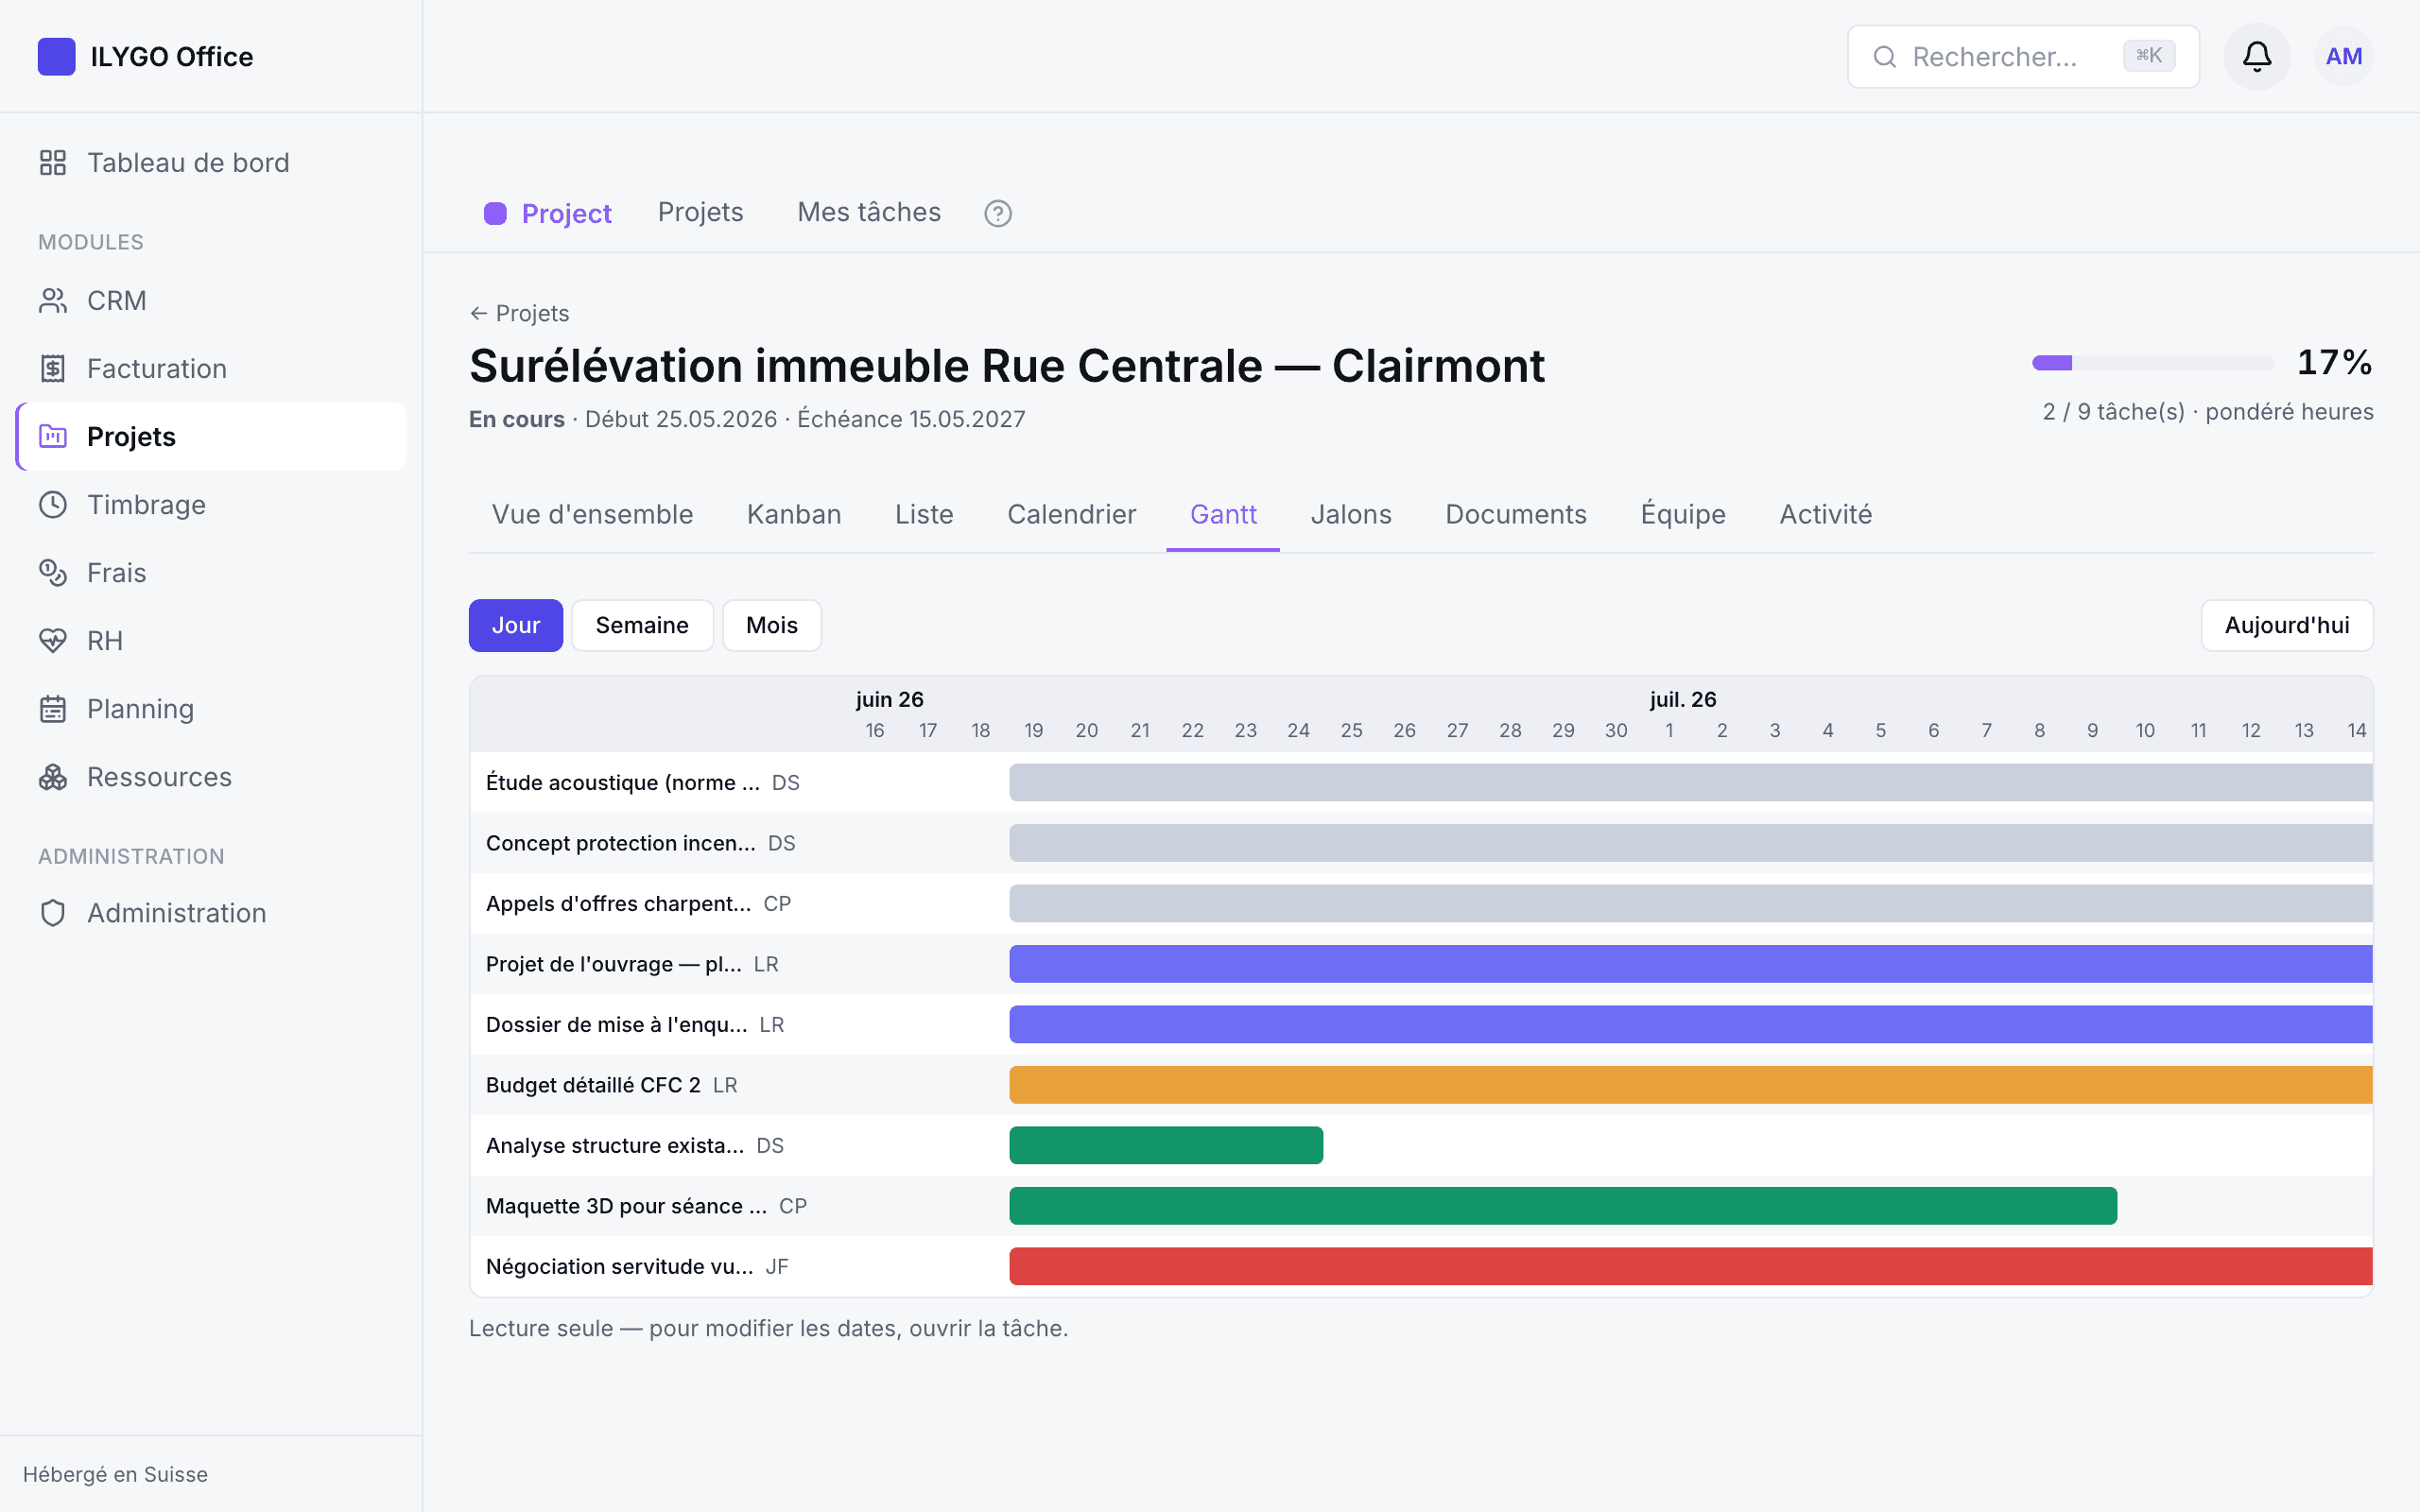Open task Négociation servitude vu...
This screenshot has height=1512, width=2420.
pyautogui.click(x=619, y=1266)
